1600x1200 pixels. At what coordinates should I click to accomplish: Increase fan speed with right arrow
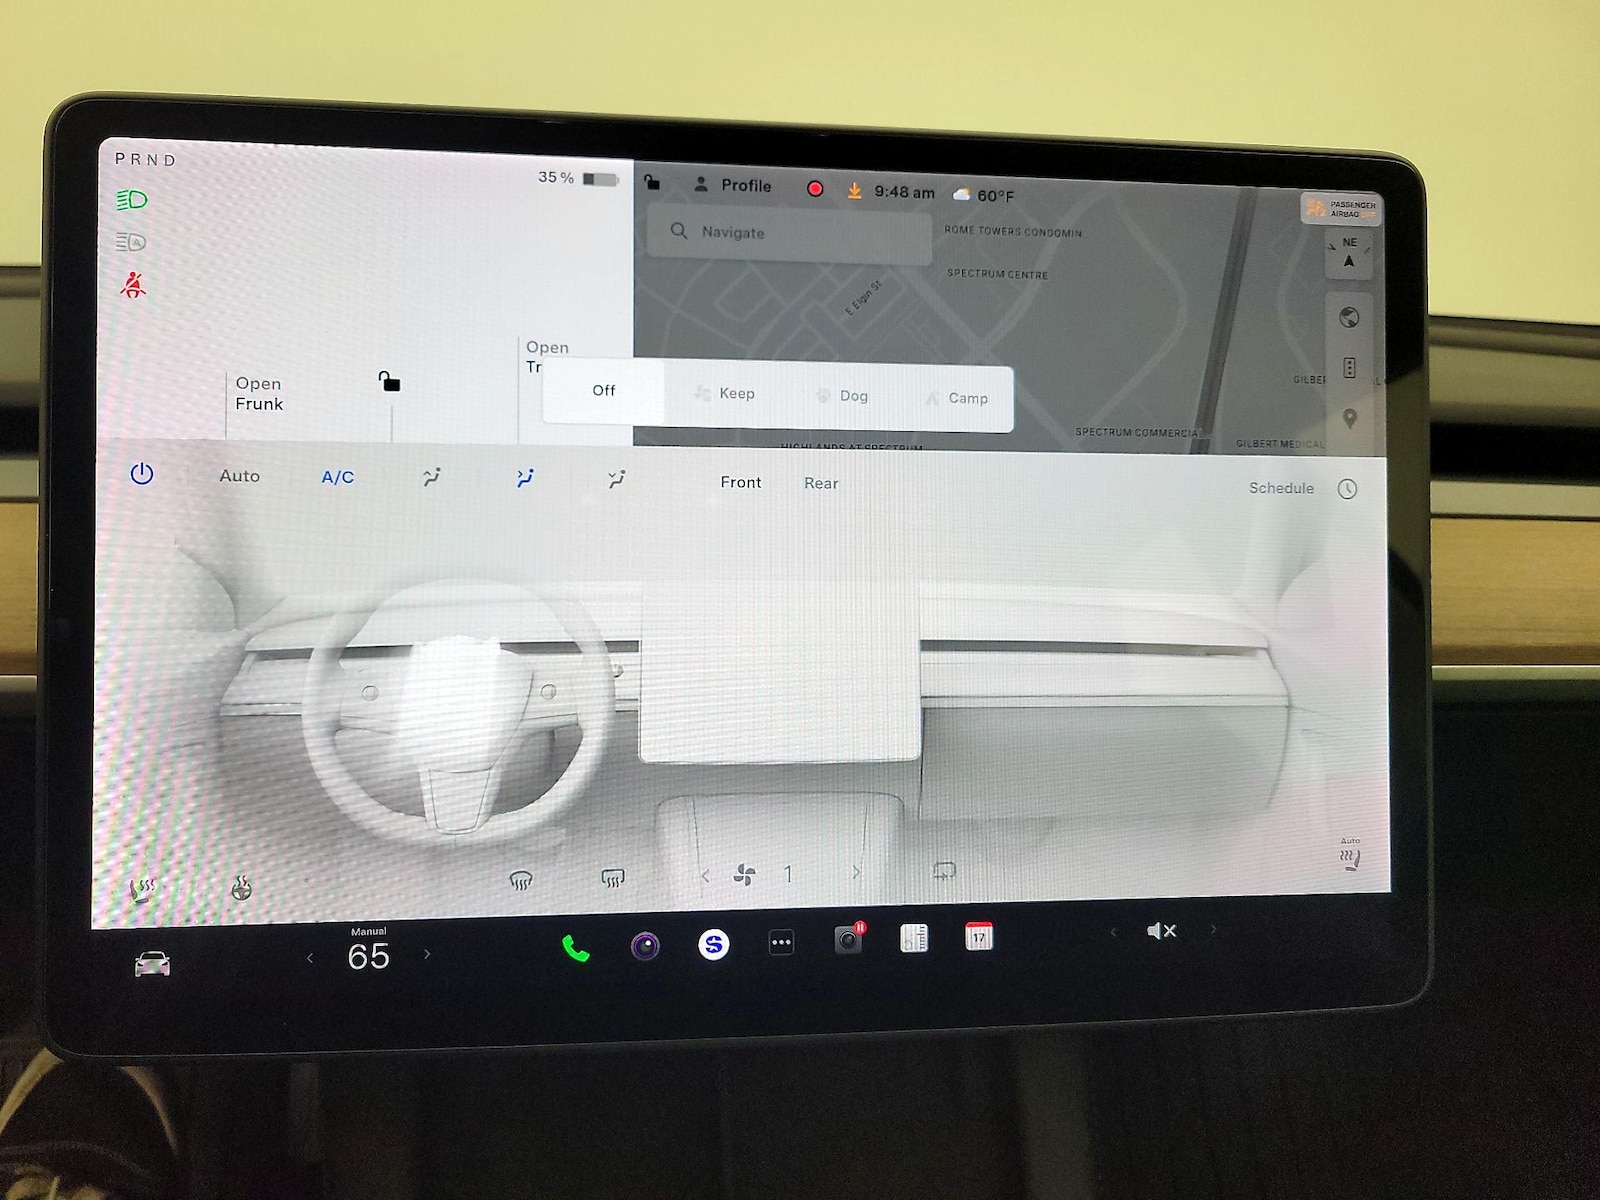click(856, 873)
